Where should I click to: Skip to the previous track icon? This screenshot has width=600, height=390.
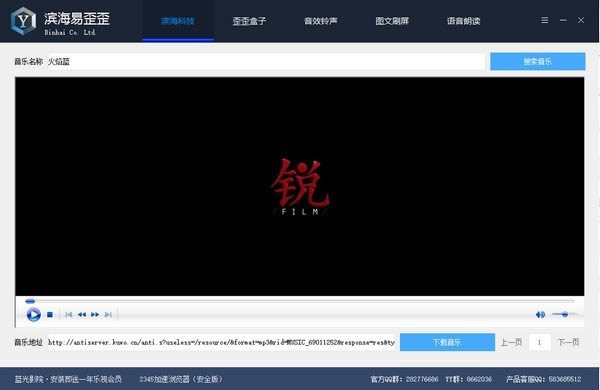point(69,315)
